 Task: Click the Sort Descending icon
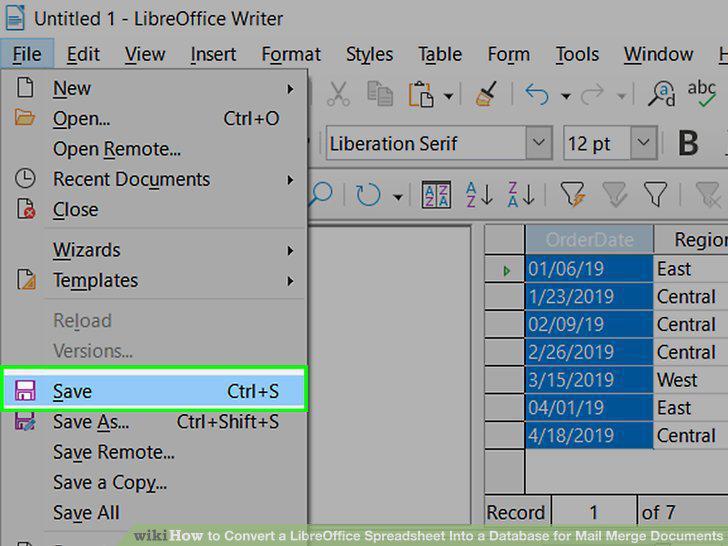click(521, 195)
